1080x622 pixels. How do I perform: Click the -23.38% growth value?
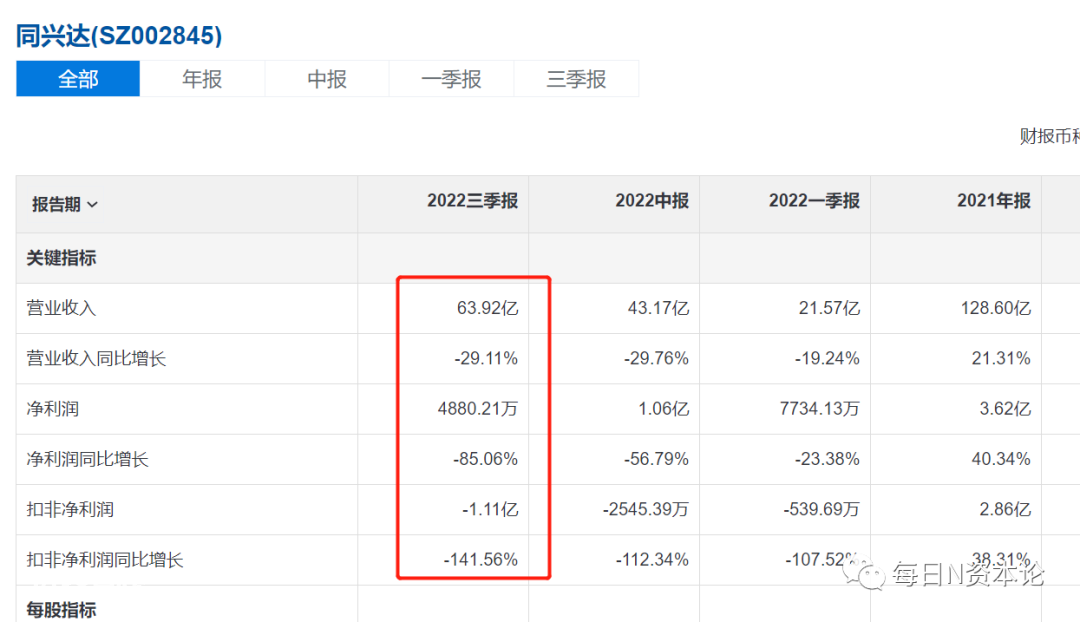click(827, 459)
